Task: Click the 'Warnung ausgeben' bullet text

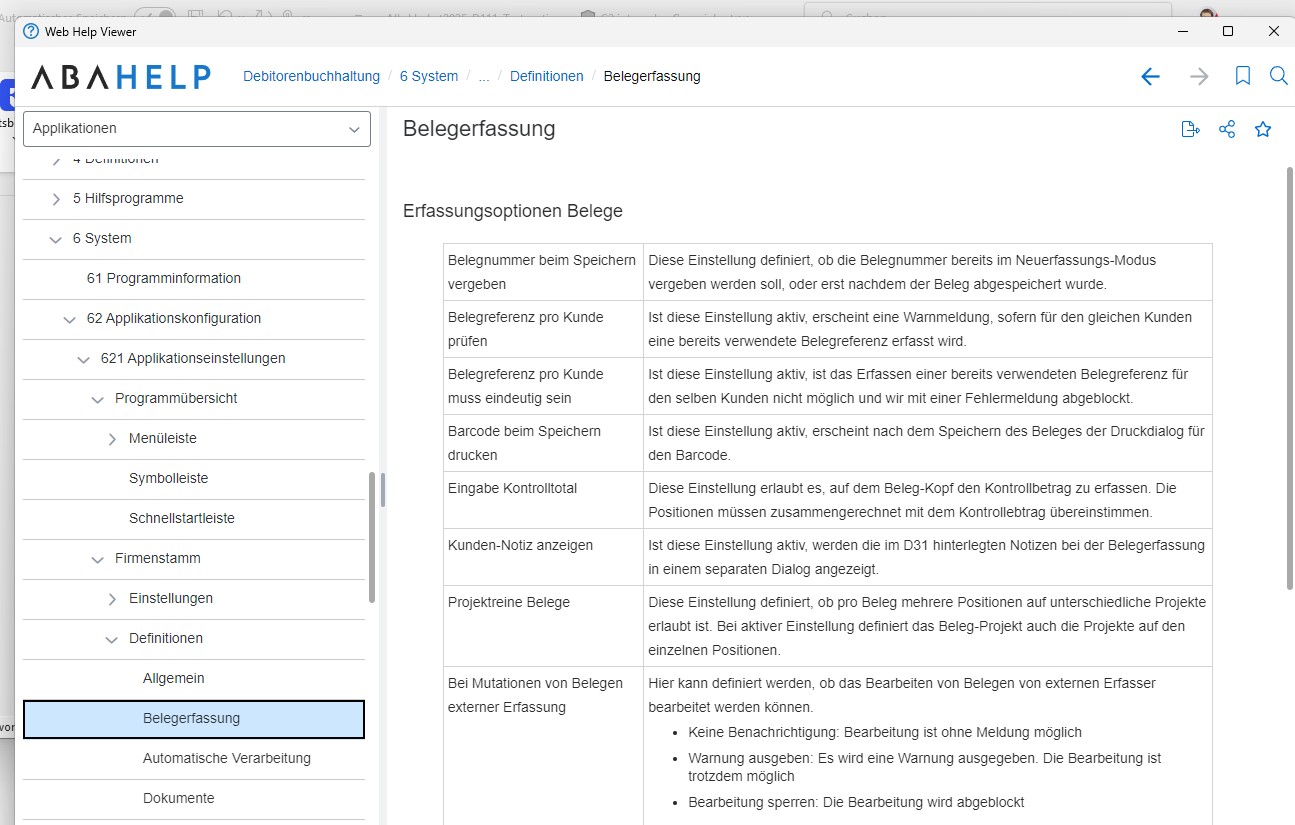Action: click(x=925, y=767)
